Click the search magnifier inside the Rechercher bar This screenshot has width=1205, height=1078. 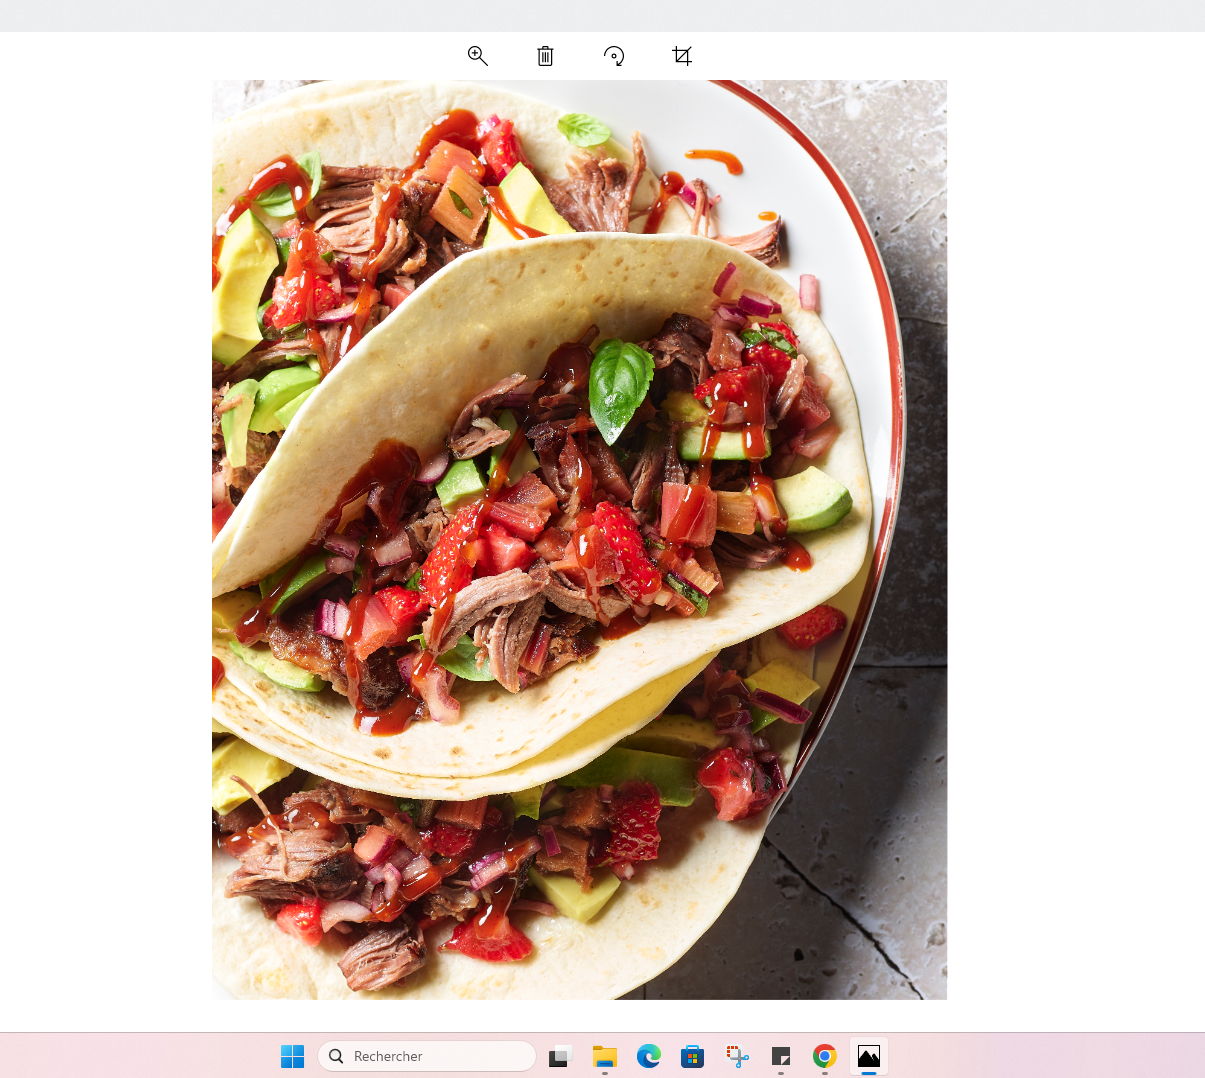pos(338,1056)
